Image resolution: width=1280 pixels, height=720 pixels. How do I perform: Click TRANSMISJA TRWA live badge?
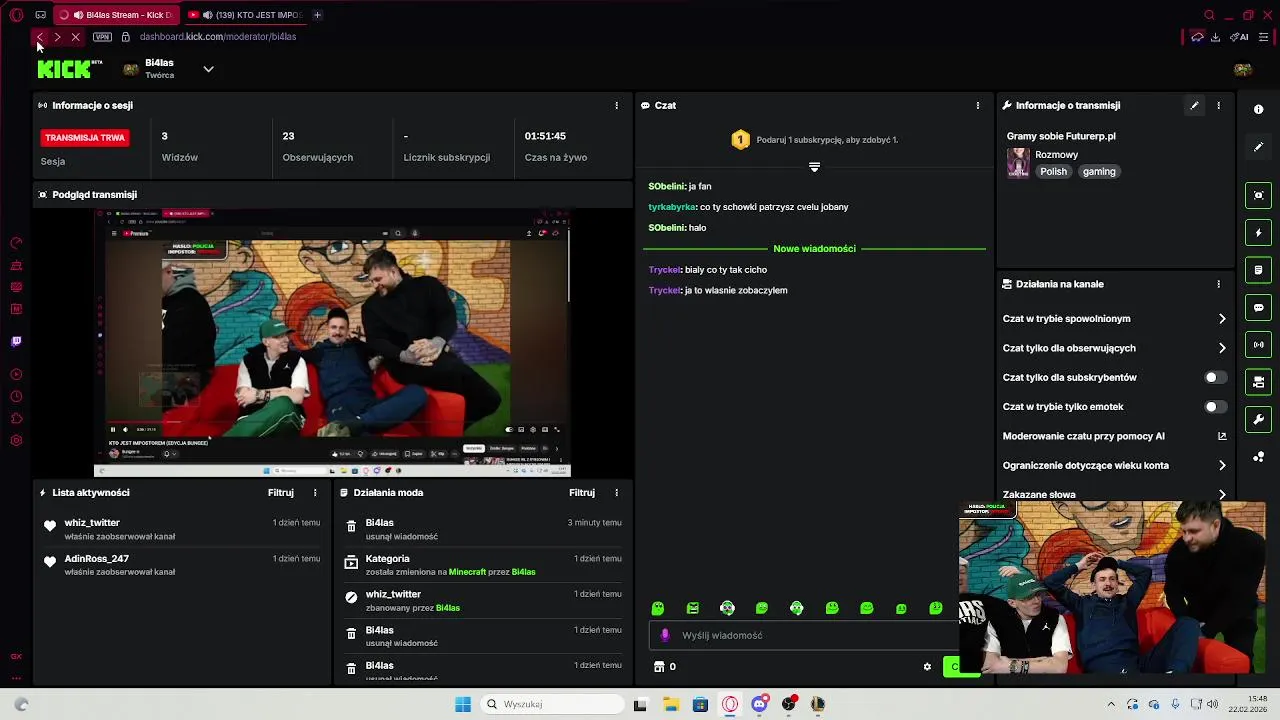pyautogui.click(x=85, y=138)
